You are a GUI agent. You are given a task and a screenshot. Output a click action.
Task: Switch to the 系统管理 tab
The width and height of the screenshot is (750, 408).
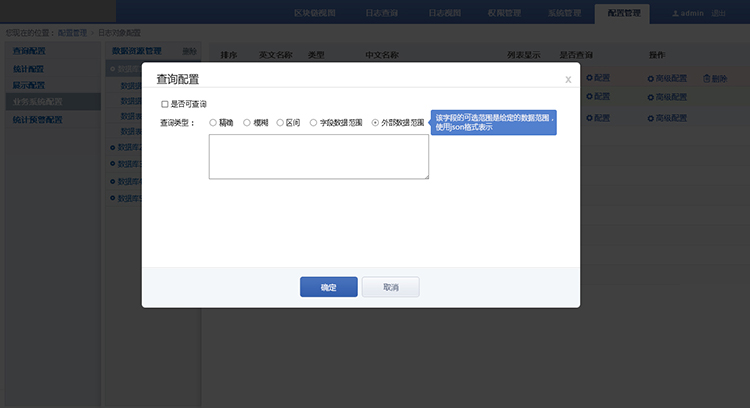pos(564,13)
